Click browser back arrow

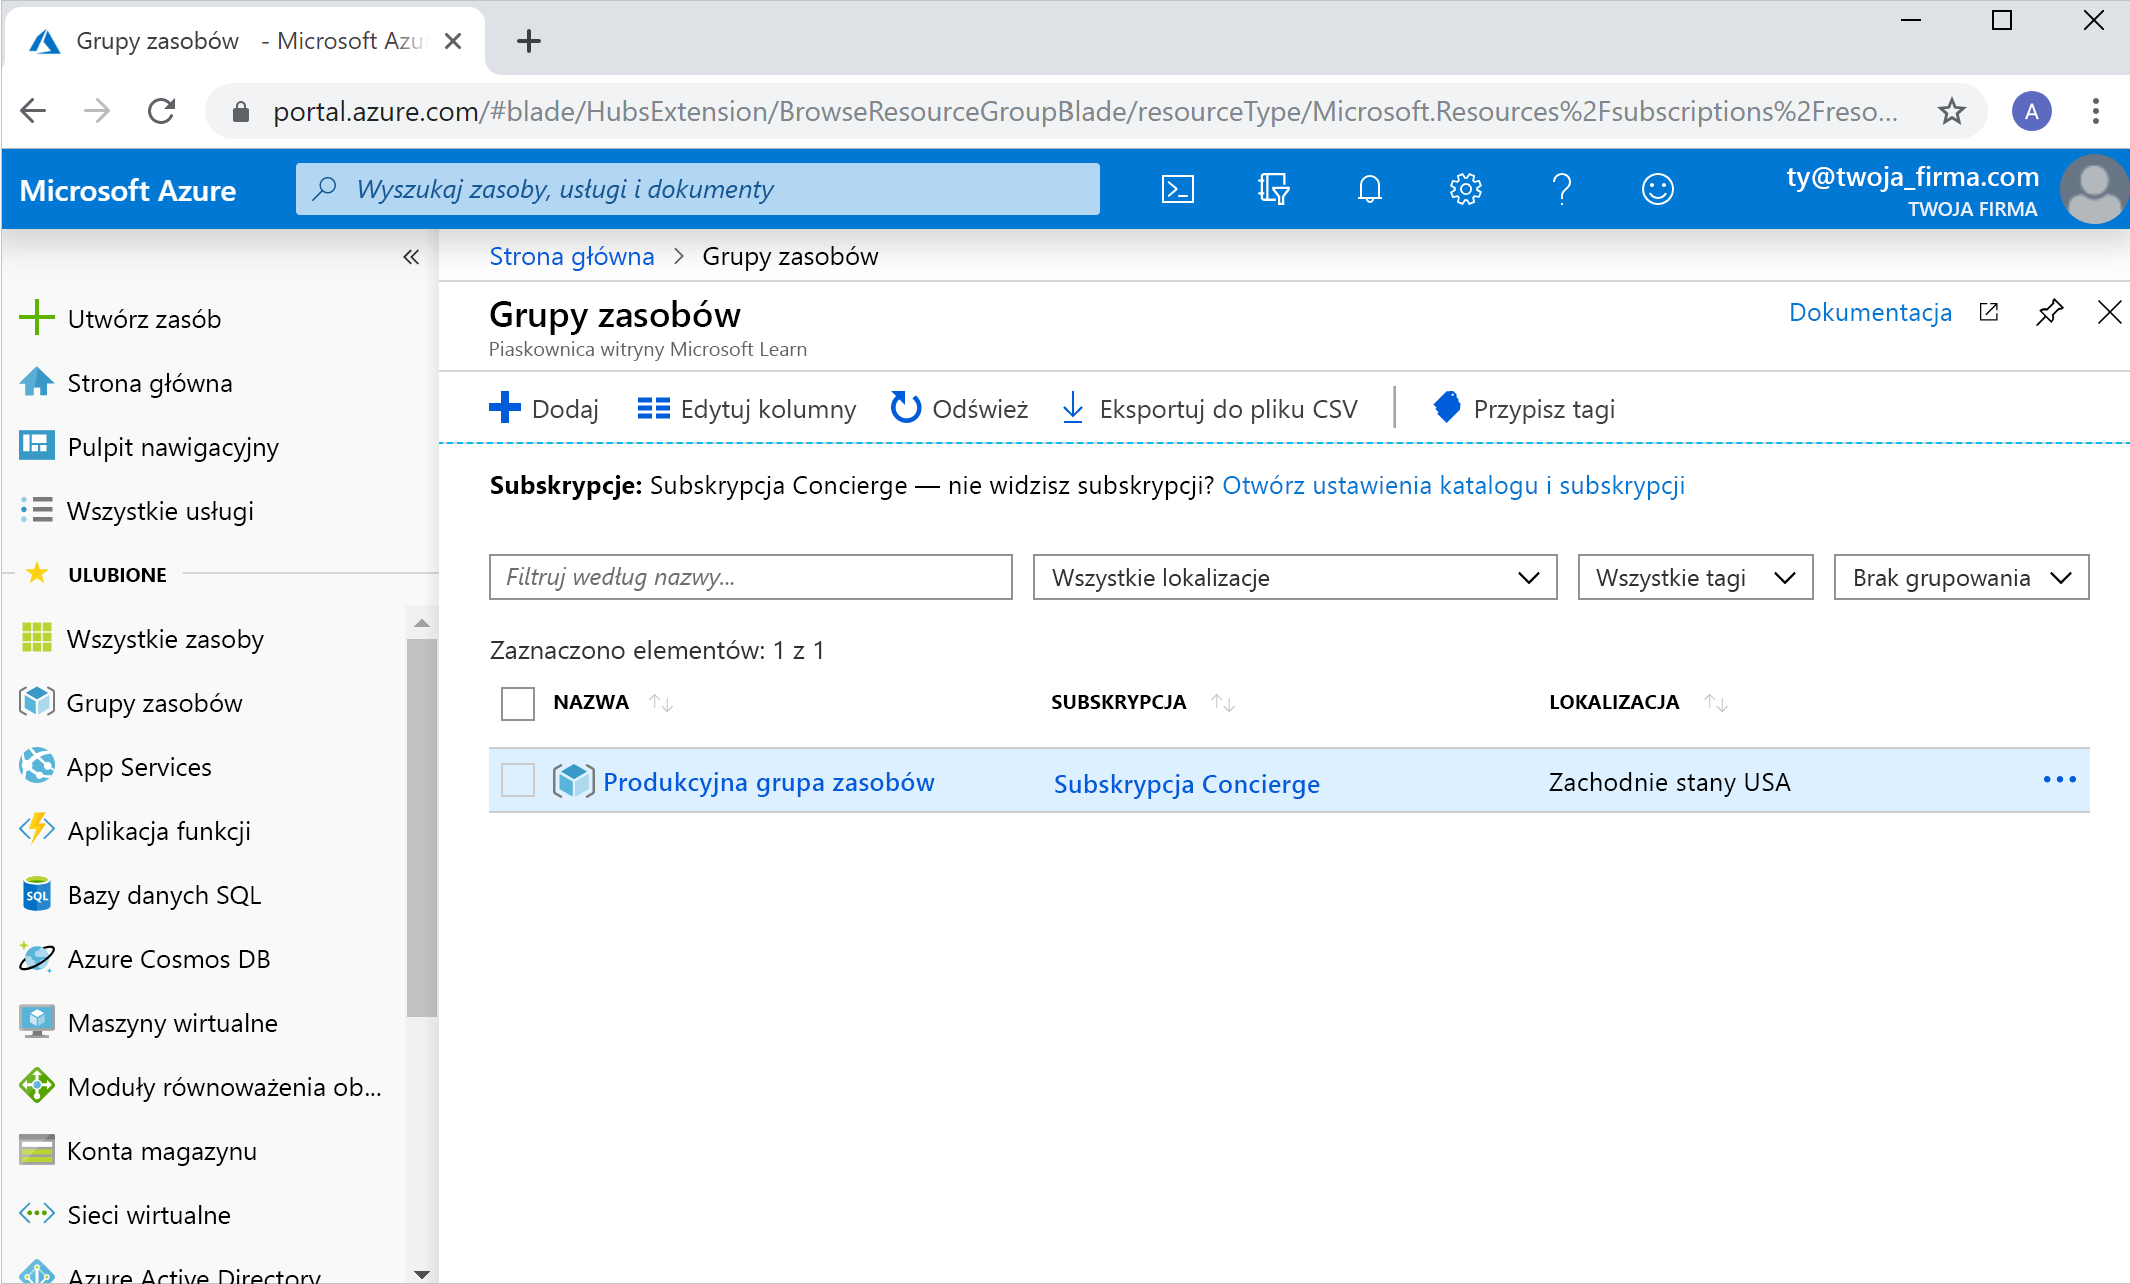pyautogui.click(x=33, y=111)
